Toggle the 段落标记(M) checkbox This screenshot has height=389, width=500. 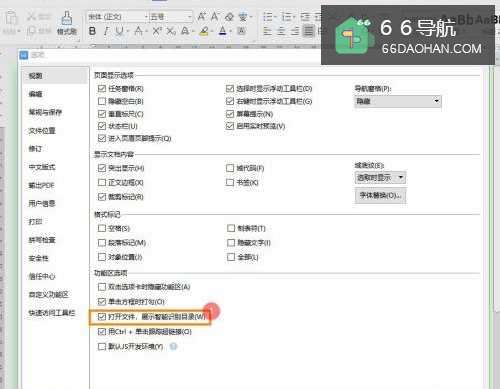coord(102,243)
